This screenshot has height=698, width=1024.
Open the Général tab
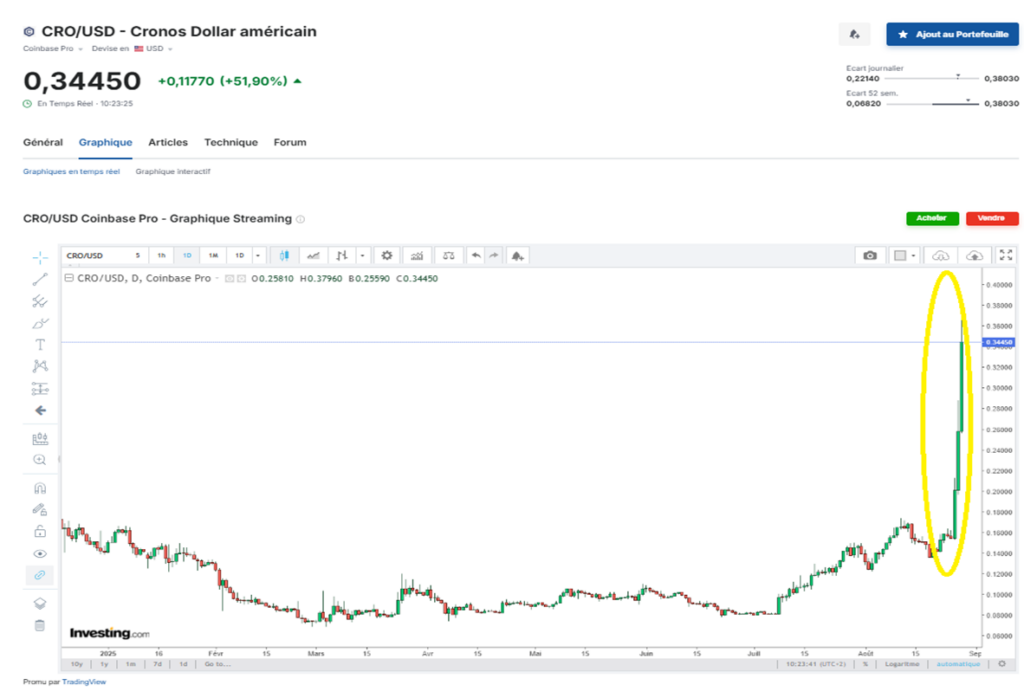pos(43,142)
